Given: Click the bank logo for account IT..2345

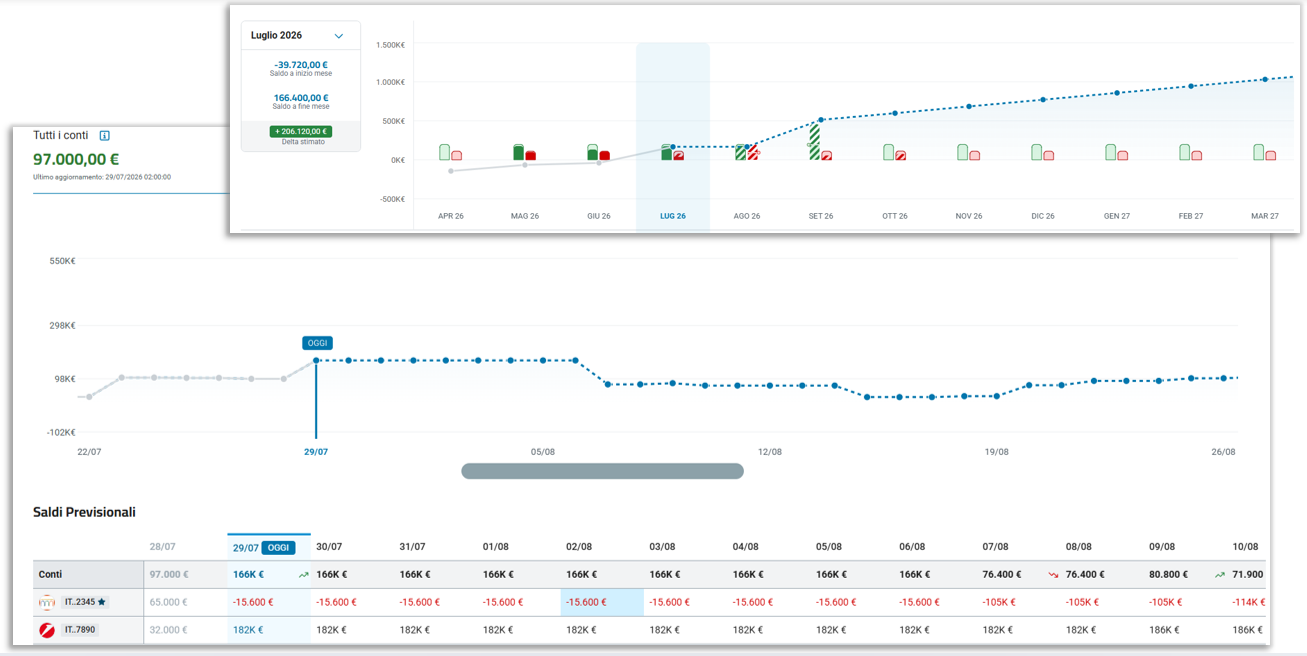Looking at the screenshot, I should click(x=47, y=602).
